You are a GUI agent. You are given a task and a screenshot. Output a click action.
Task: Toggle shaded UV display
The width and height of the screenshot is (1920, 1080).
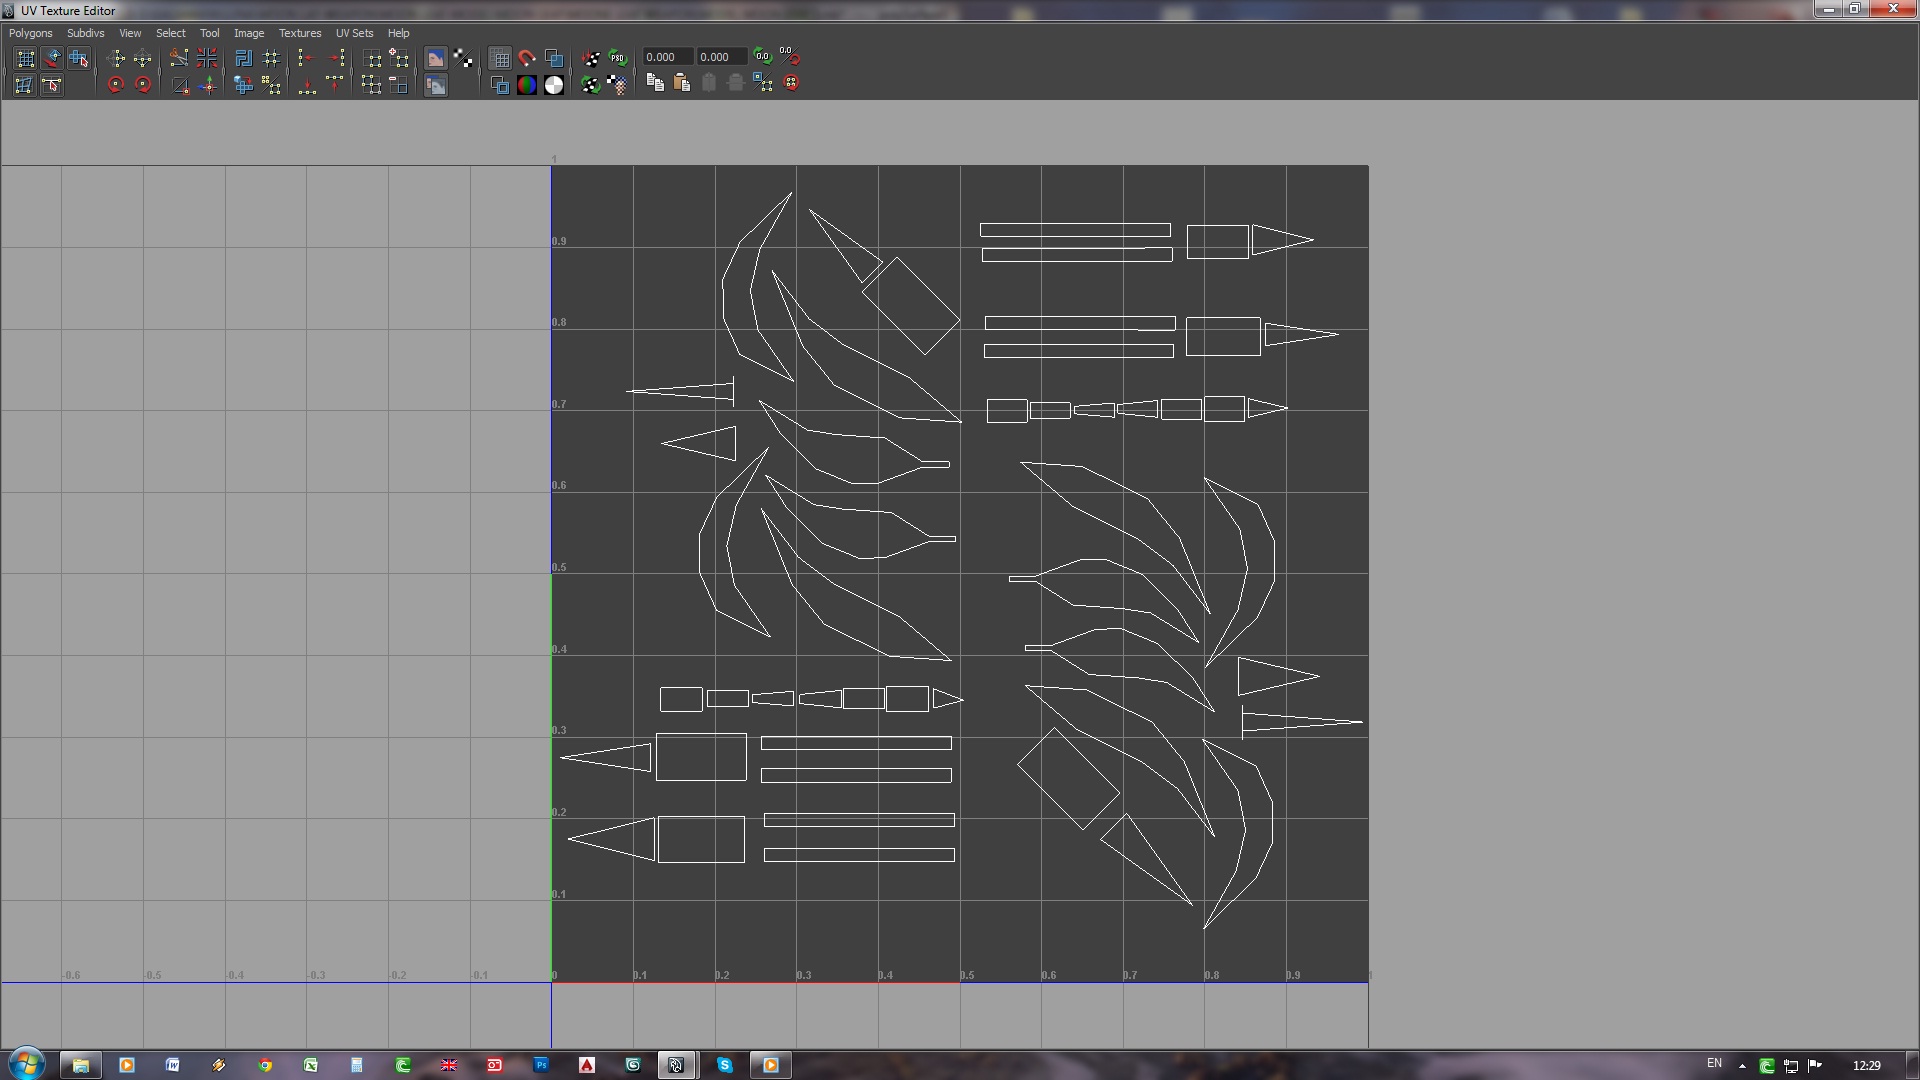(553, 58)
